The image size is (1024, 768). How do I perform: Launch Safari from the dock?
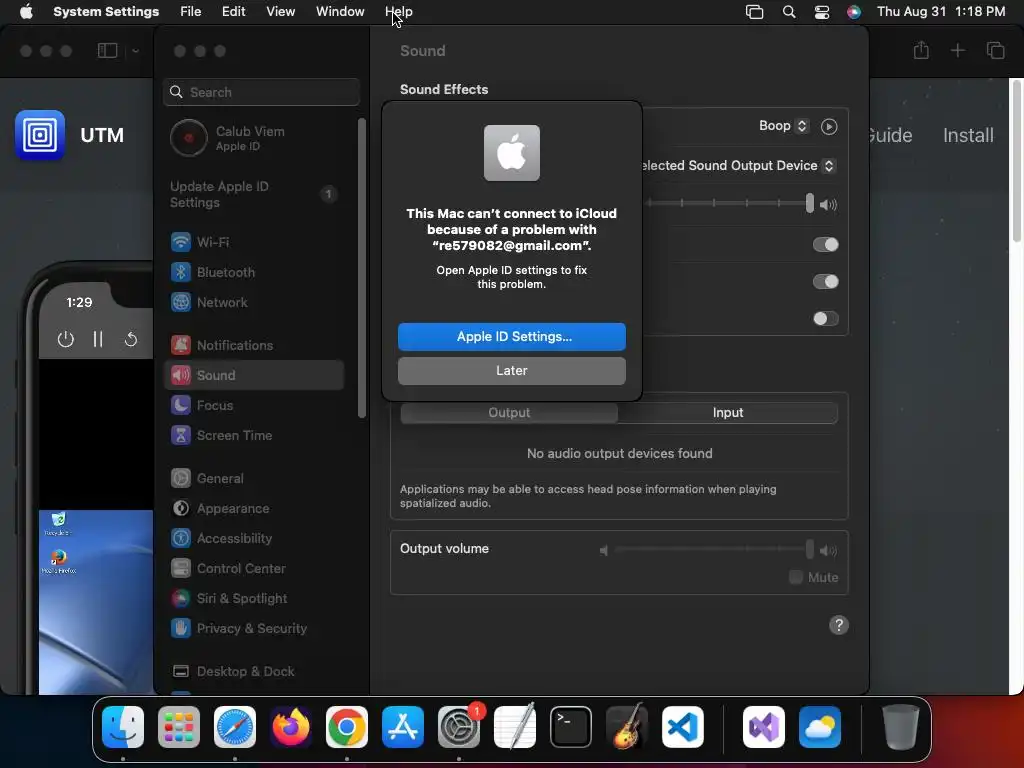(235, 727)
